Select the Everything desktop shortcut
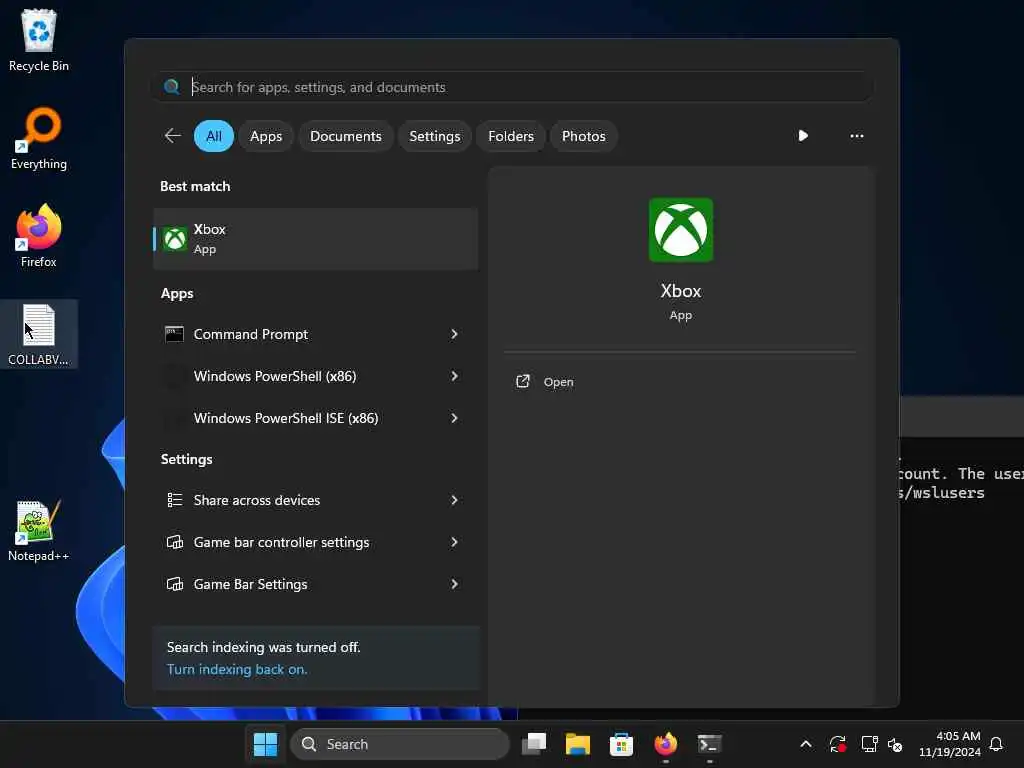Viewport: 1024px width, 768px height. tap(39, 138)
